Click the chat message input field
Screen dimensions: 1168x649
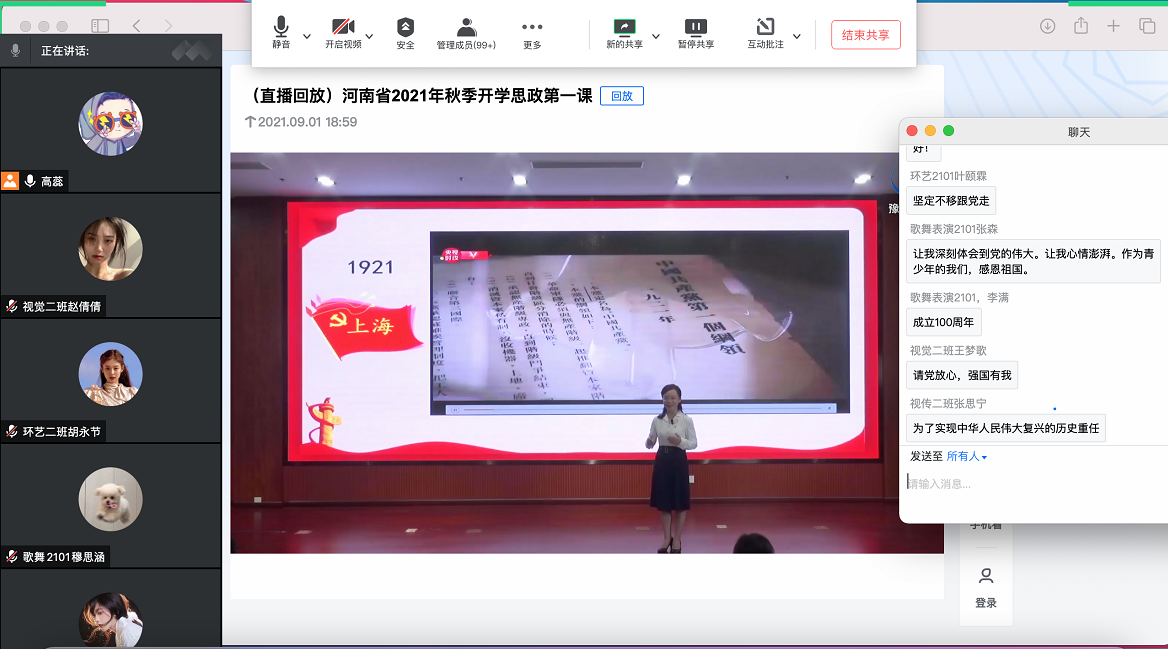pos(1030,484)
